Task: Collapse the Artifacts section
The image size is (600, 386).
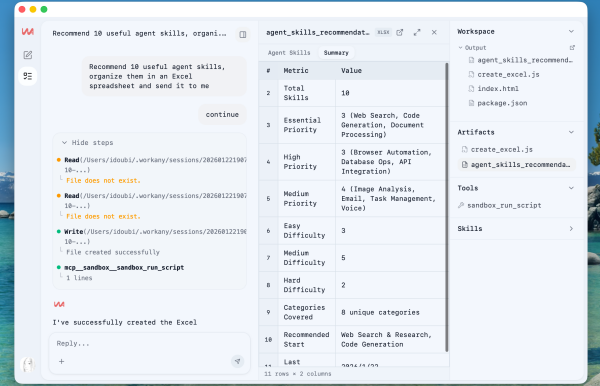Action: tap(571, 132)
